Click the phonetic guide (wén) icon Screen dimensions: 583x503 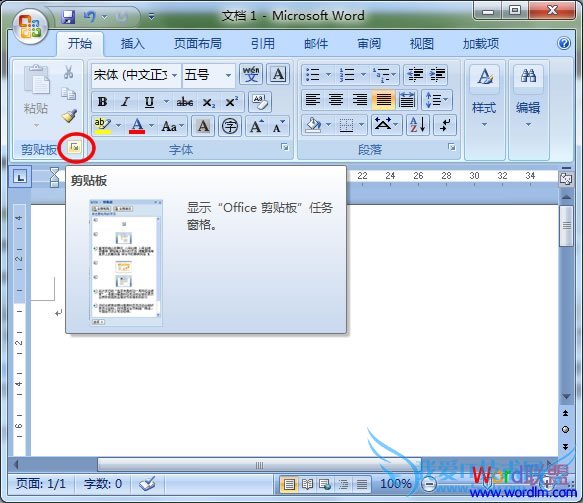[251, 74]
